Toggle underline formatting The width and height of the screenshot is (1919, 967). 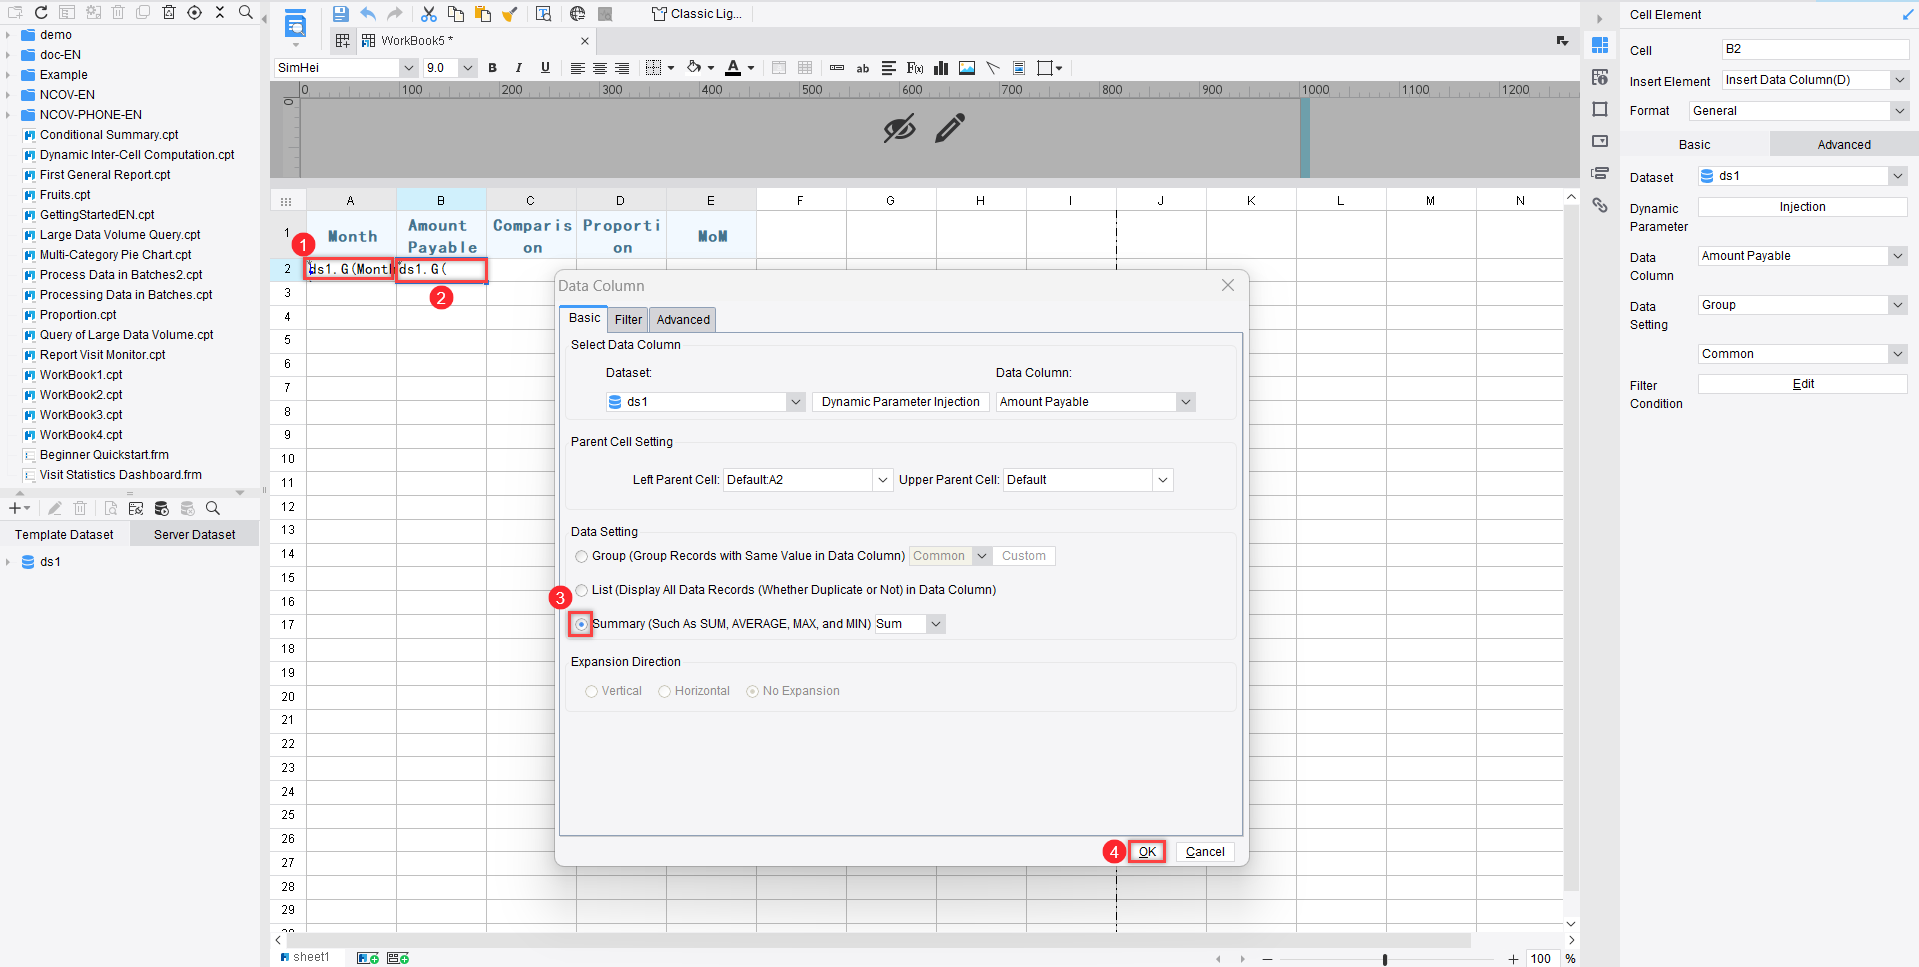(x=545, y=68)
